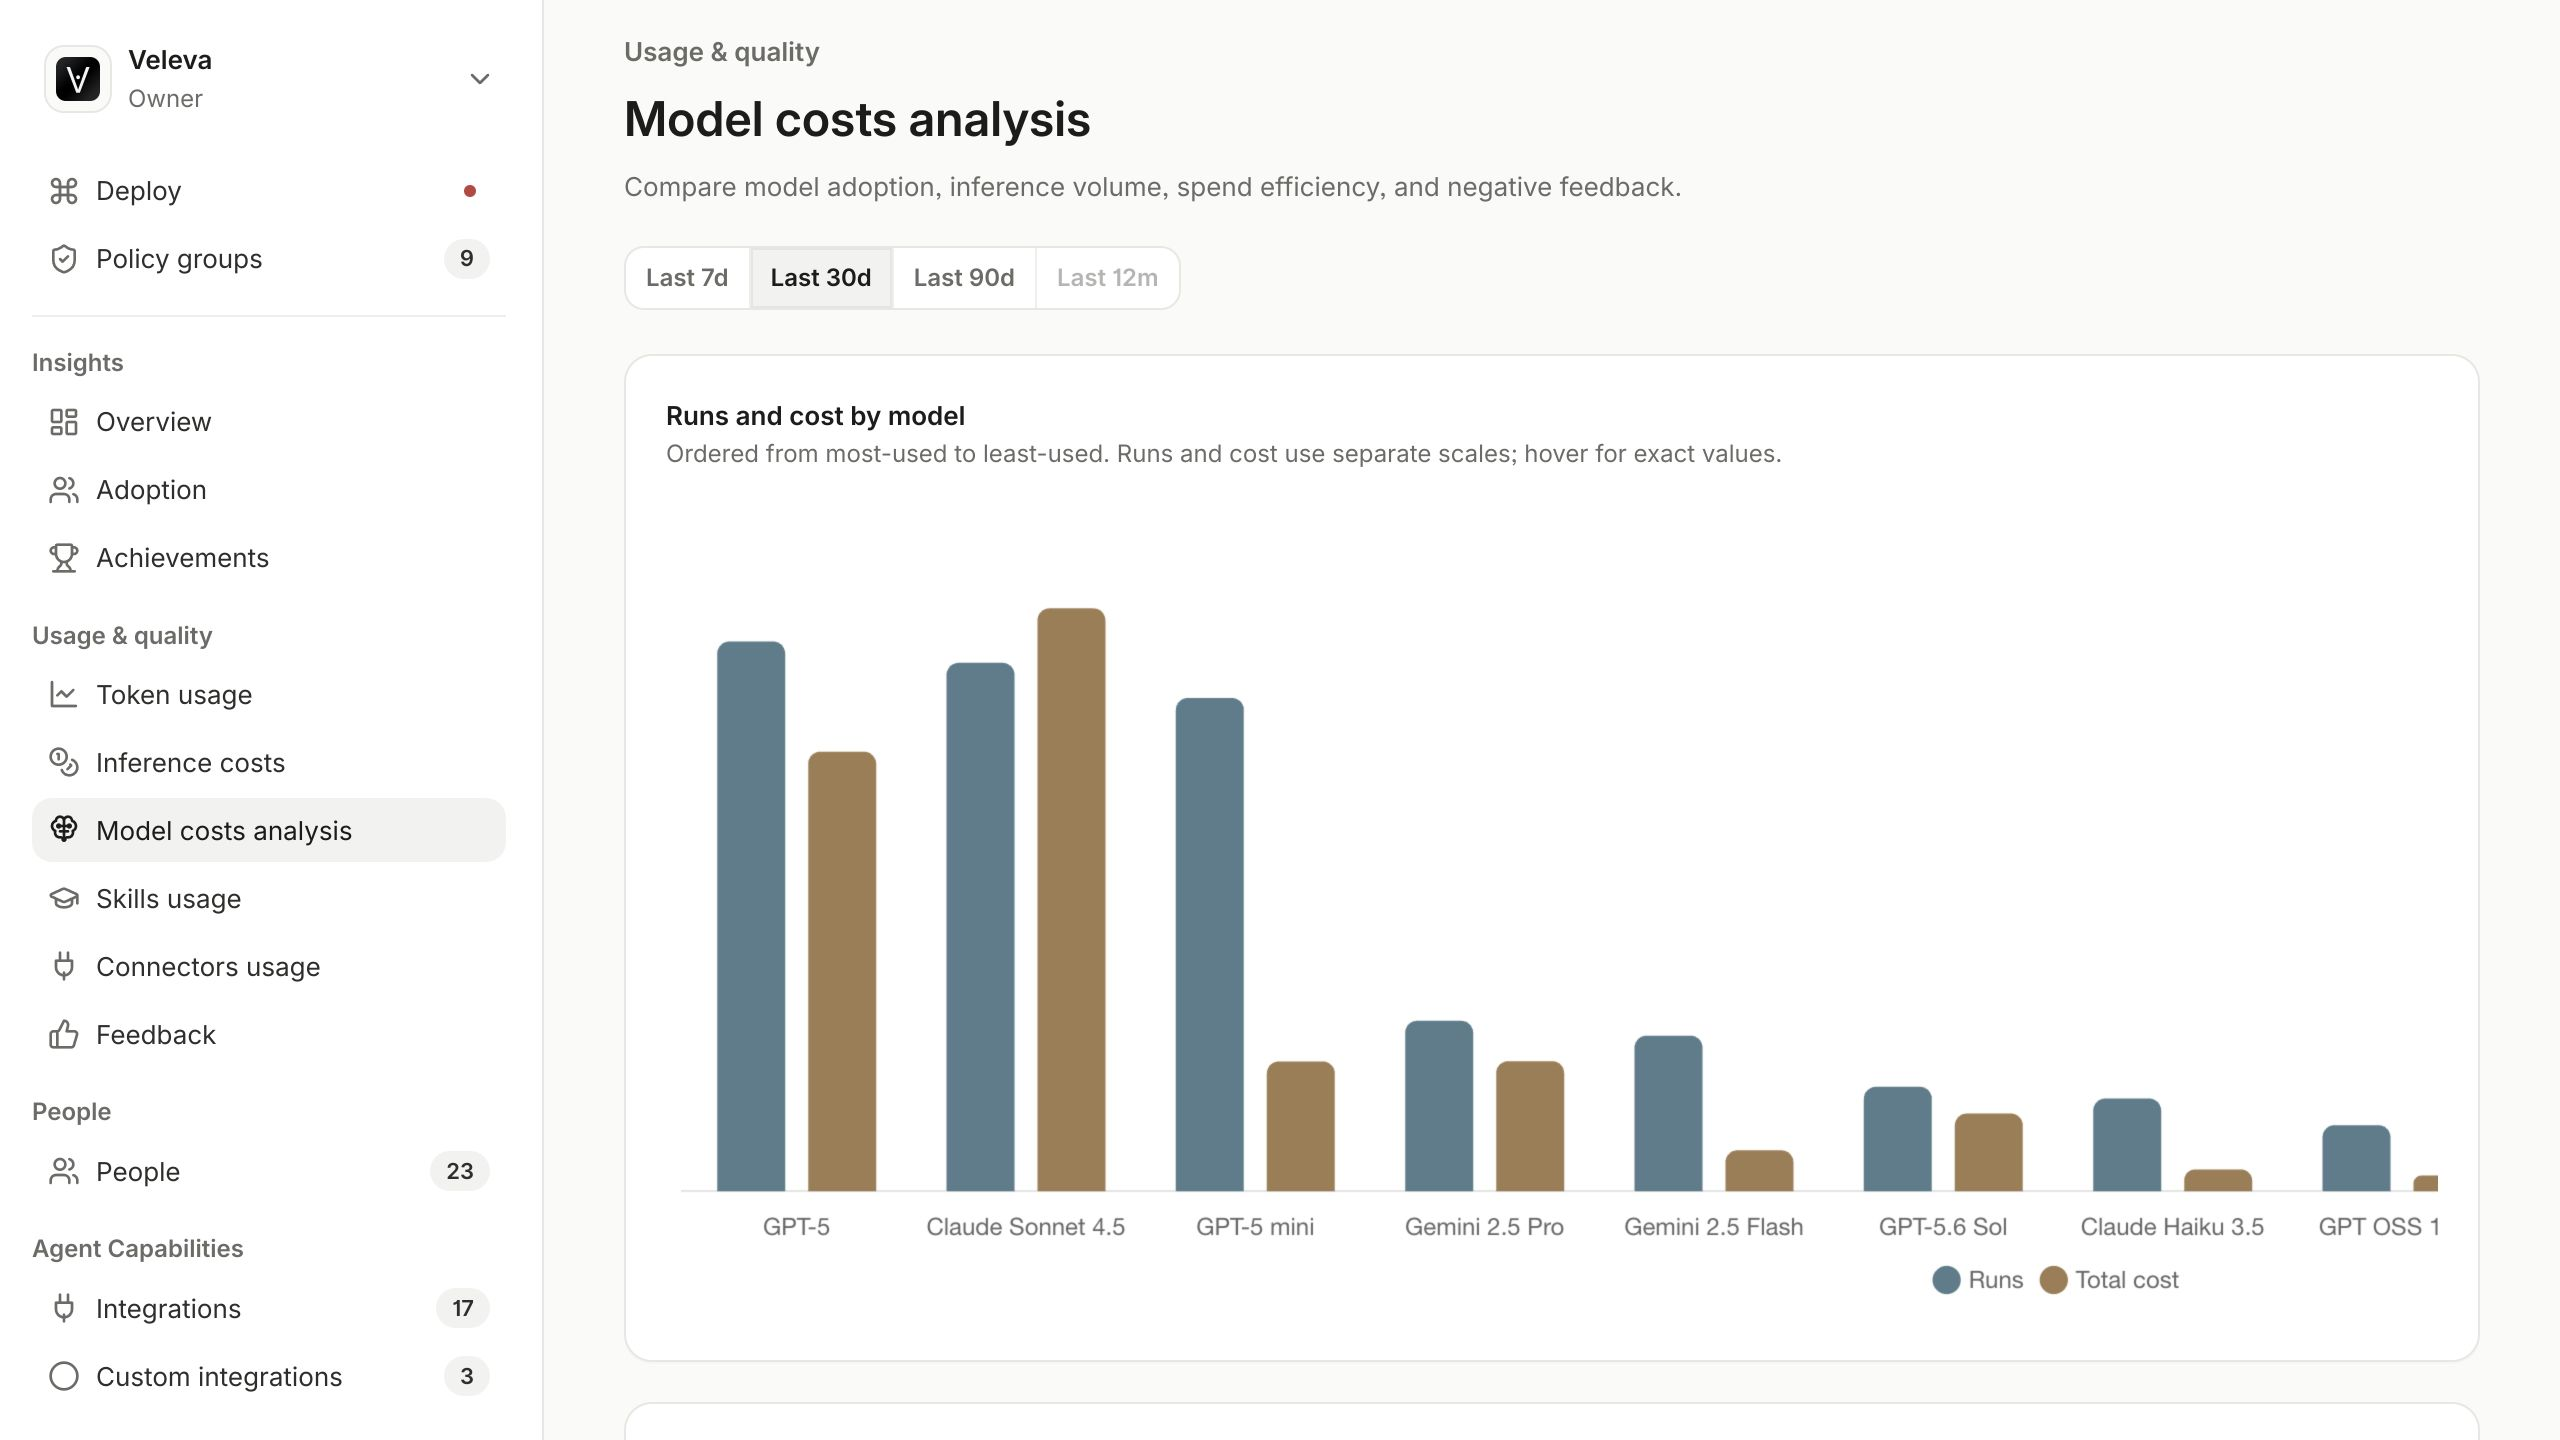Click the Integrations count badge 17
The height and width of the screenshot is (1440, 2560).
tap(463, 1309)
